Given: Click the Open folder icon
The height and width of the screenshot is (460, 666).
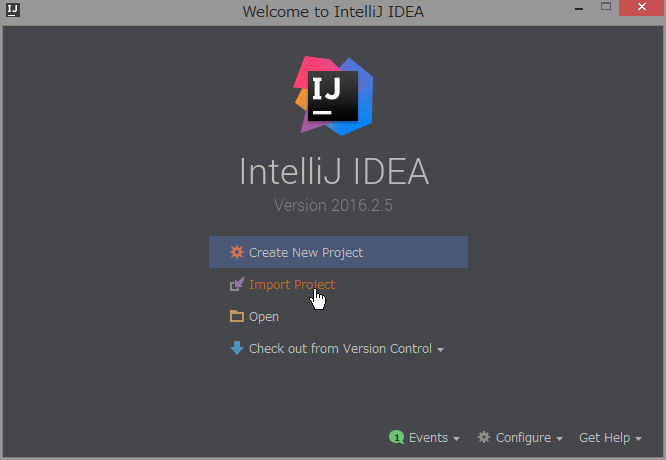Looking at the screenshot, I should pos(236,317).
